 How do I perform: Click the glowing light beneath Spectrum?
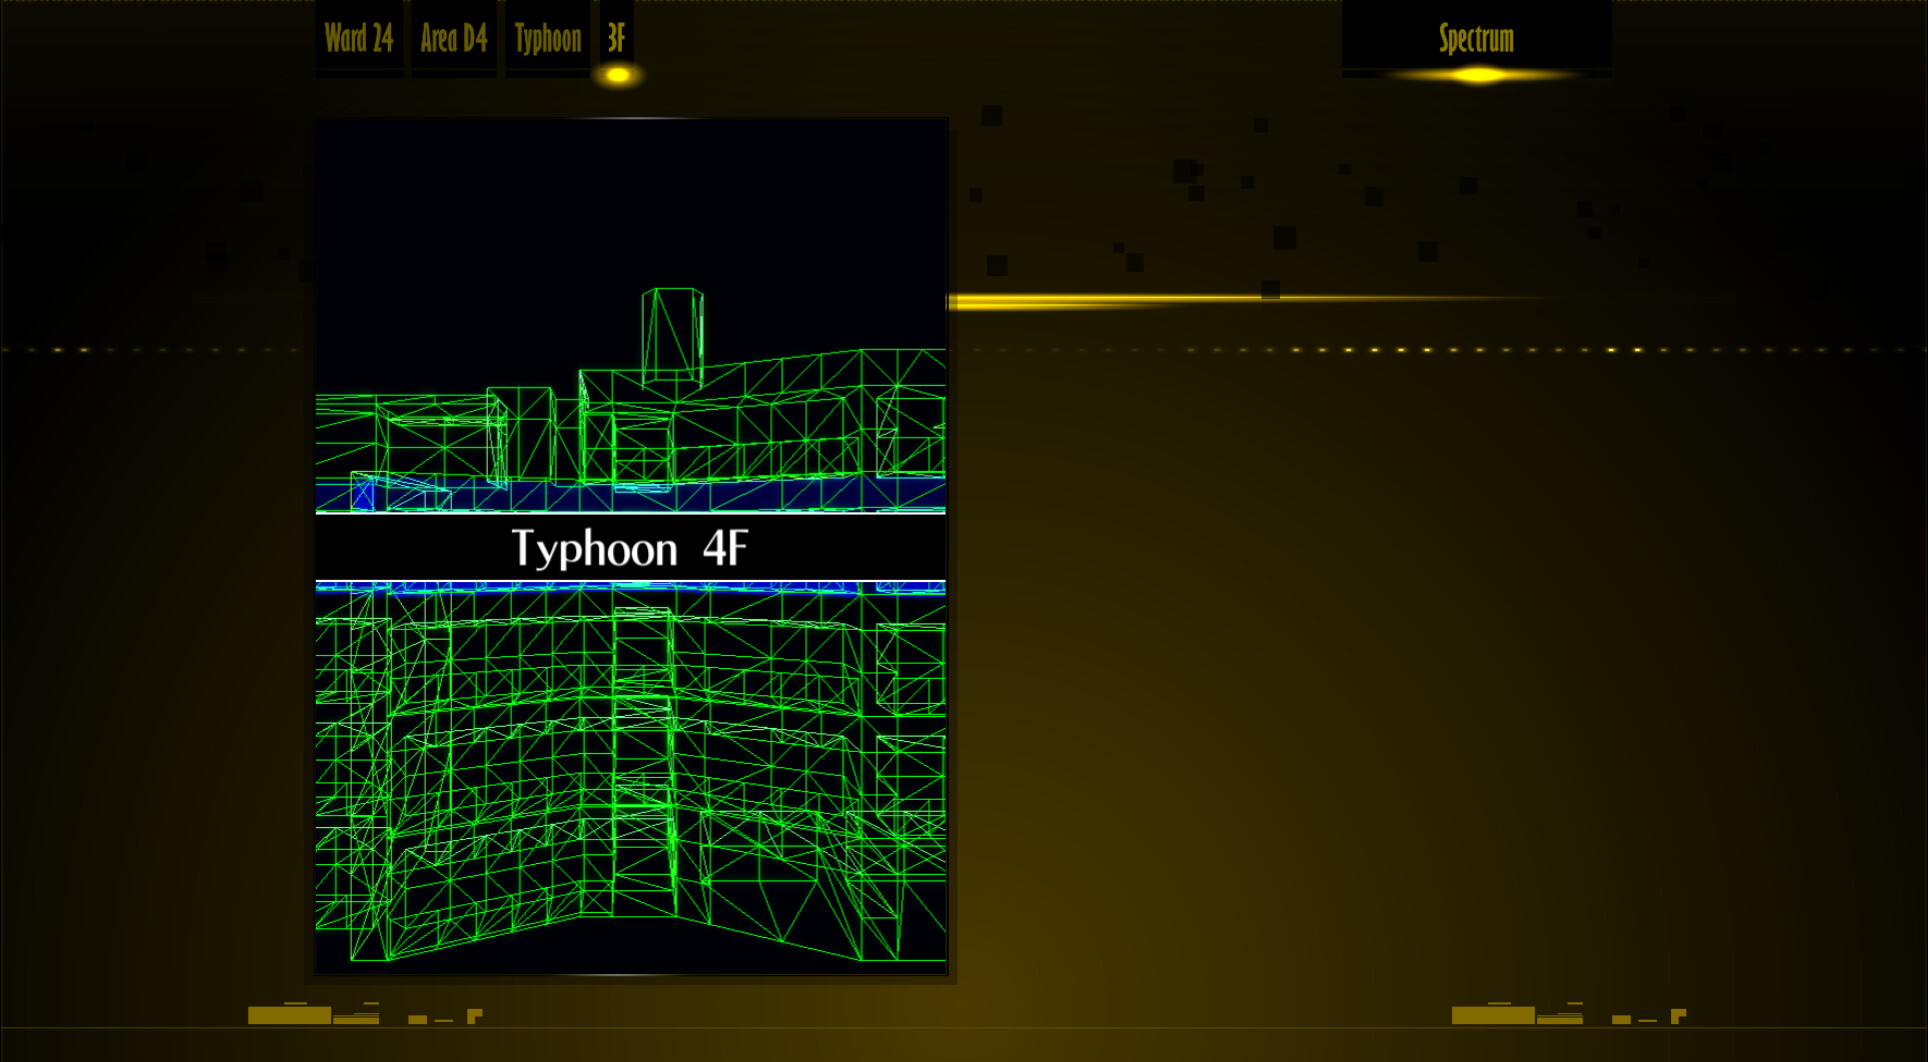(1478, 75)
